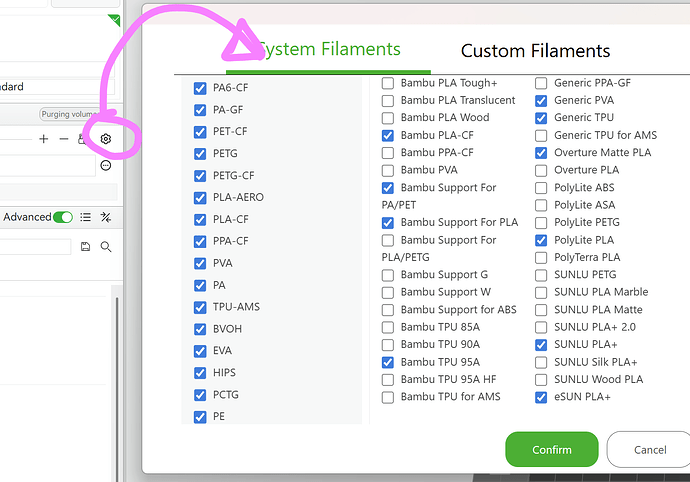Disable Bambu Support For PA/PET

coord(388,188)
